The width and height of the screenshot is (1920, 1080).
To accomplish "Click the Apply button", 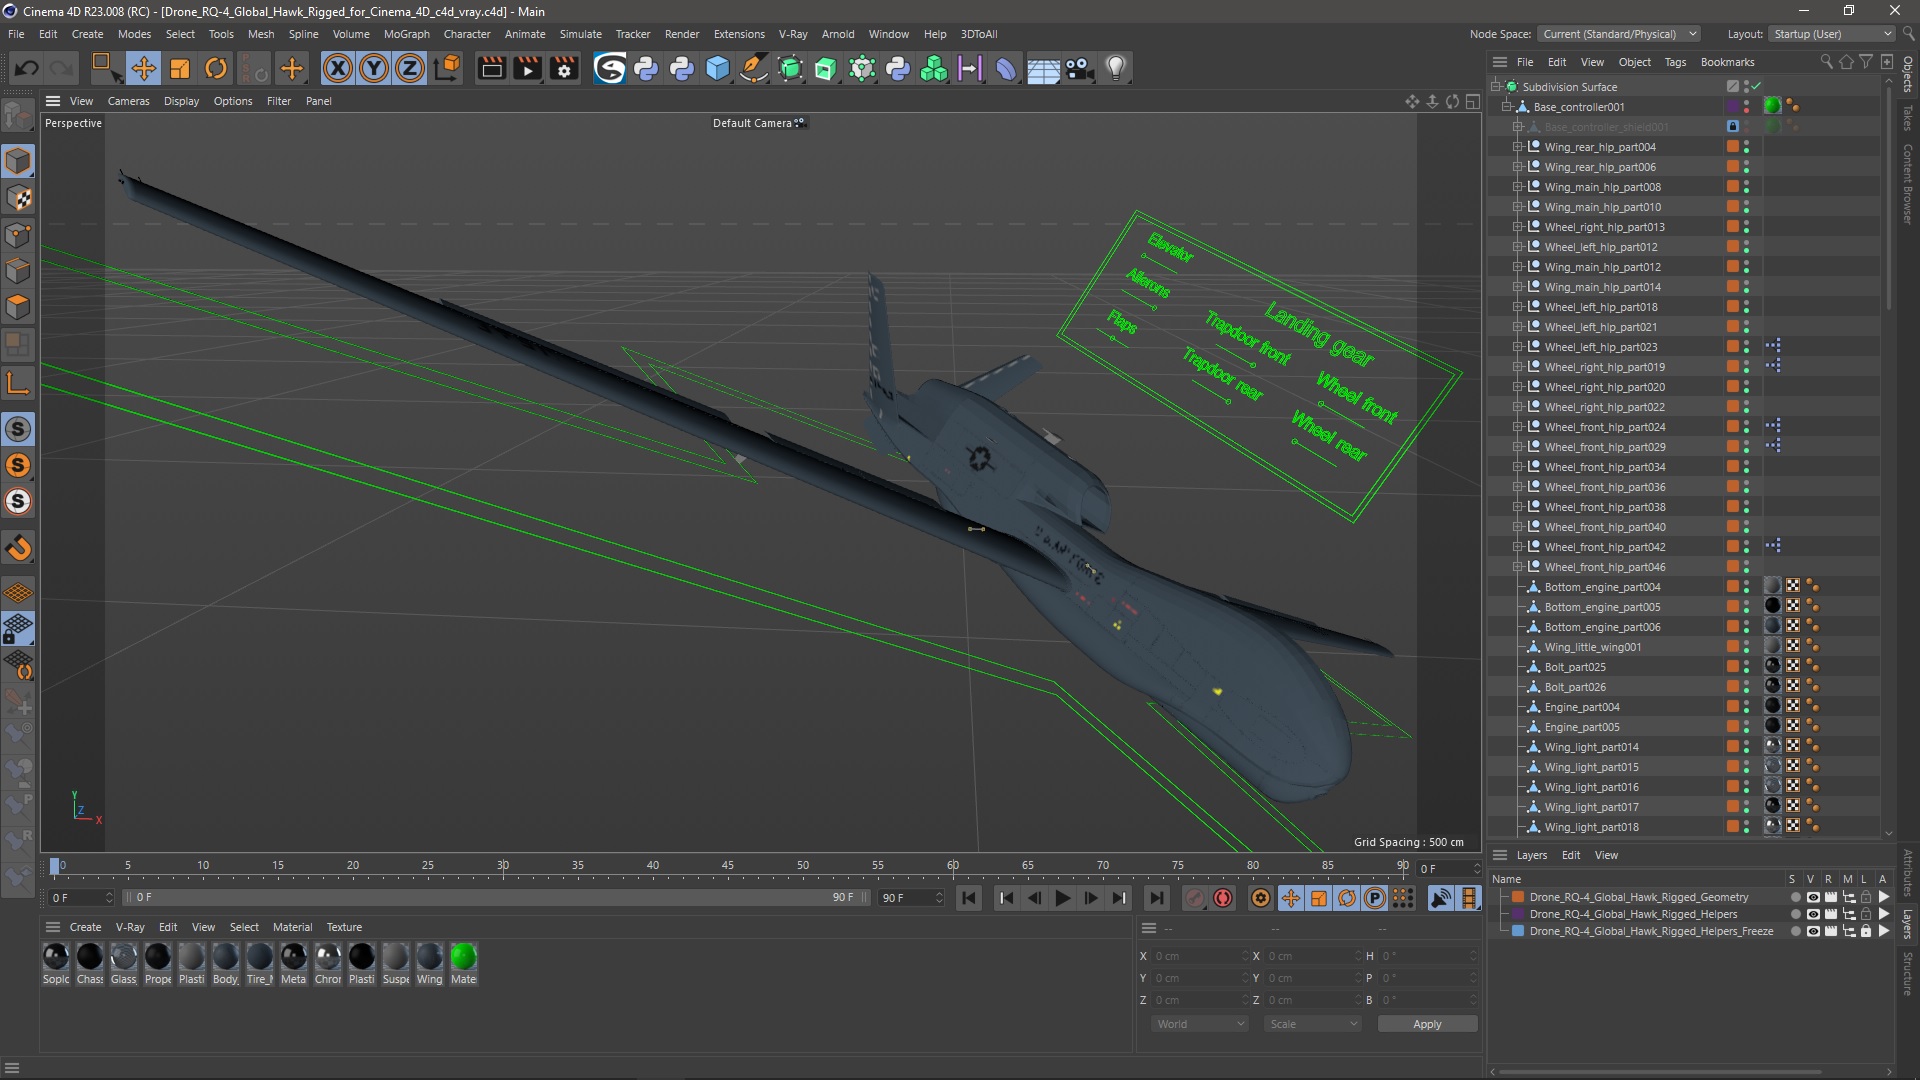I will [x=1427, y=1024].
